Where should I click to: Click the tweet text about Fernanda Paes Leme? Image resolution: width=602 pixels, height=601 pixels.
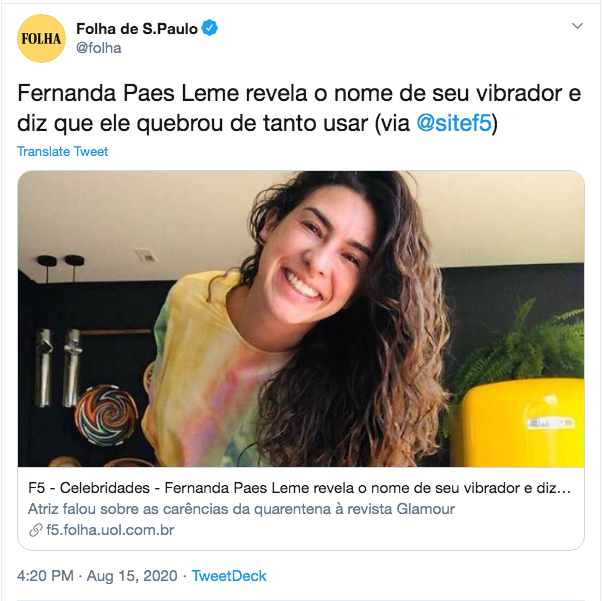click(299, 108)
